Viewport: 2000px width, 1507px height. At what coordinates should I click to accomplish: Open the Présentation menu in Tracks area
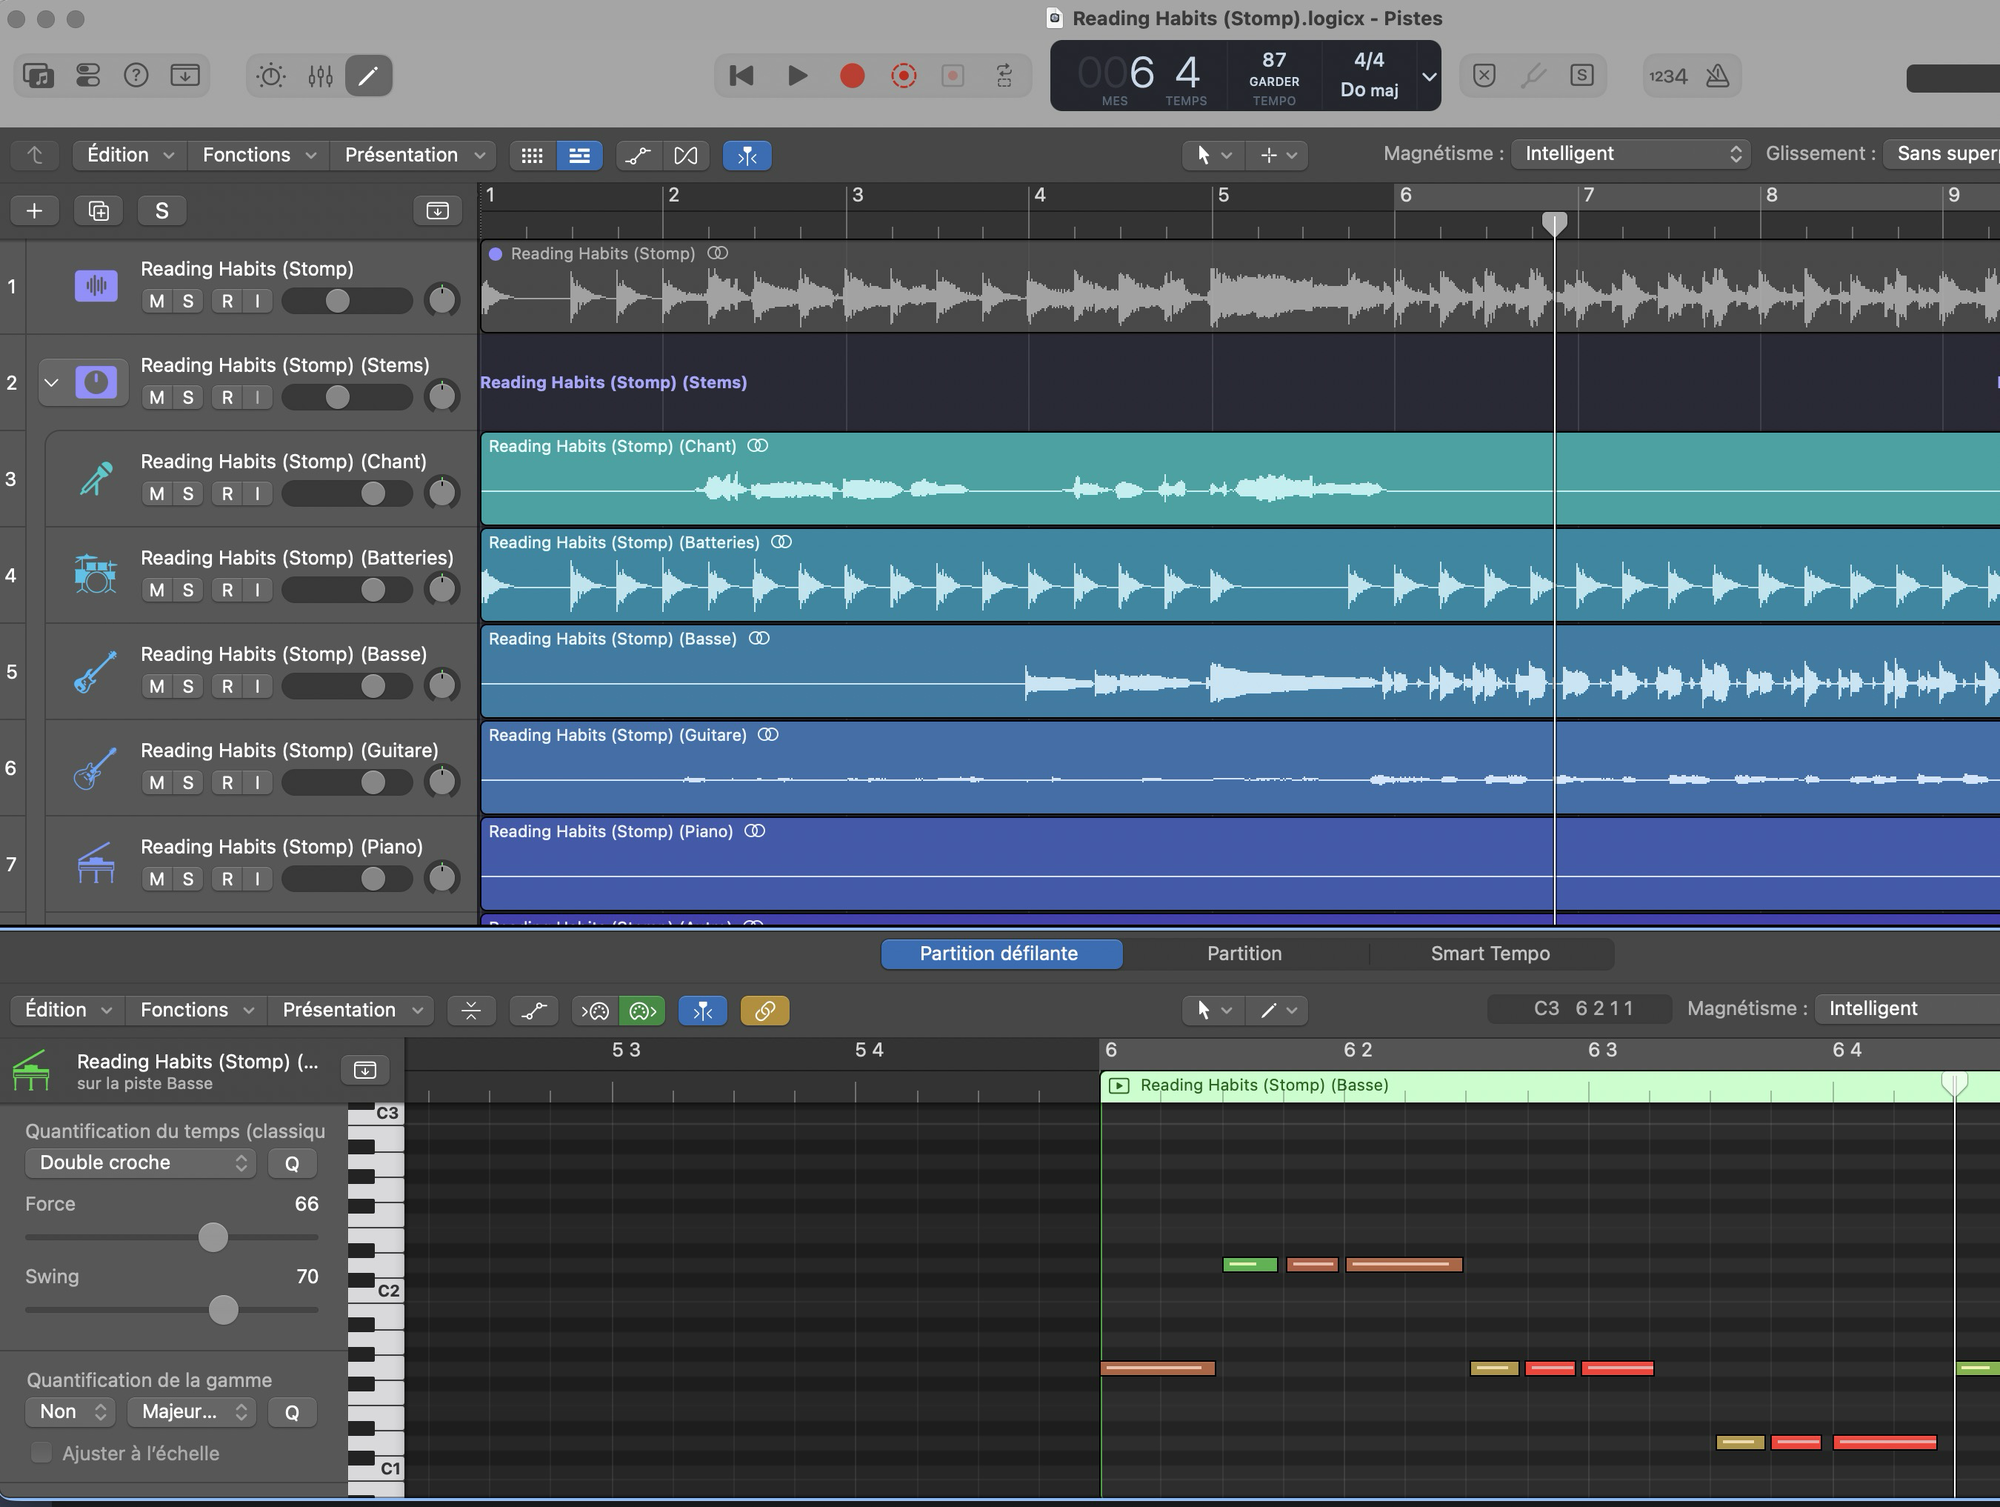(x=414, y=155)
